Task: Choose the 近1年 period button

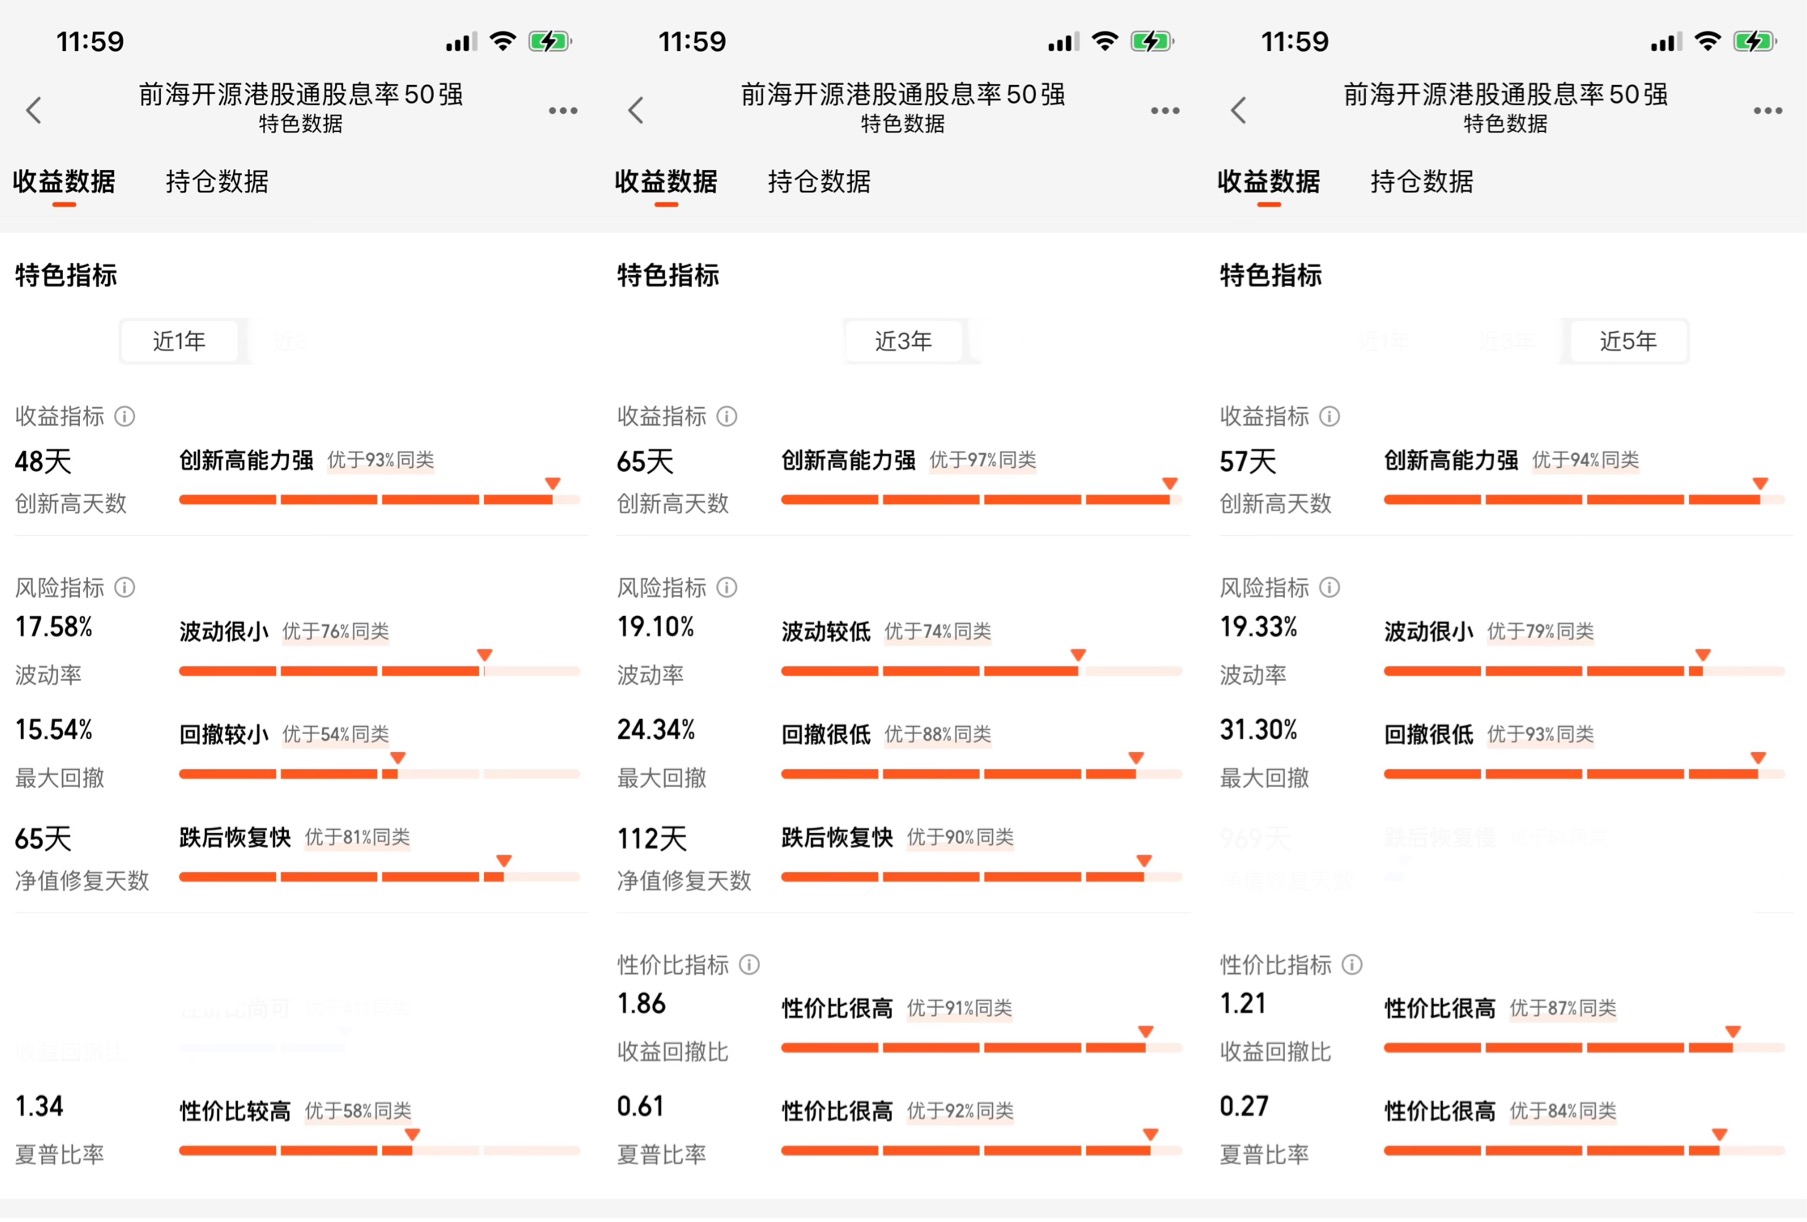Action: [x=179, y=341]
